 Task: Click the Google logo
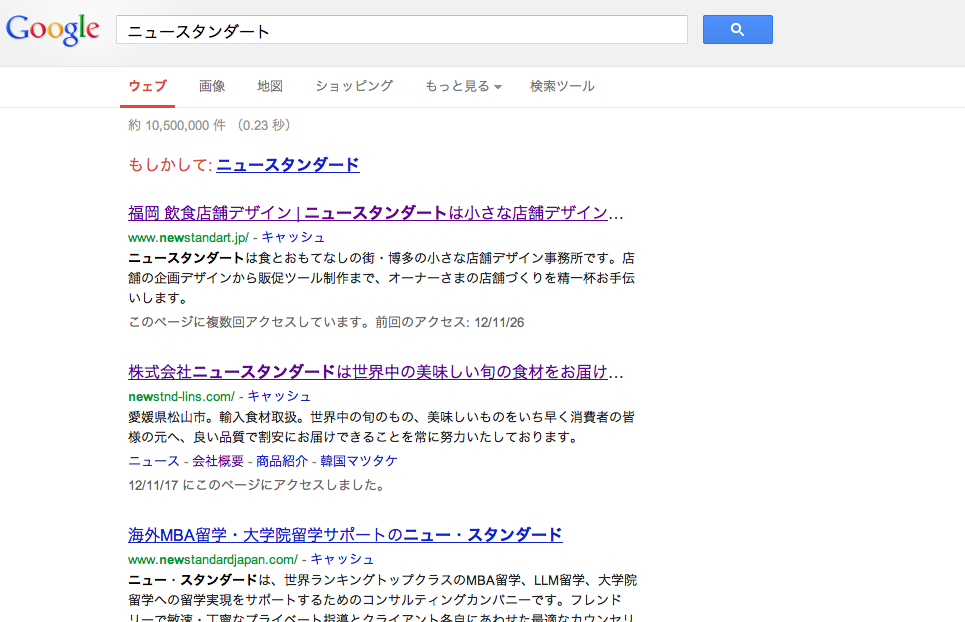[x=52, y=30]
